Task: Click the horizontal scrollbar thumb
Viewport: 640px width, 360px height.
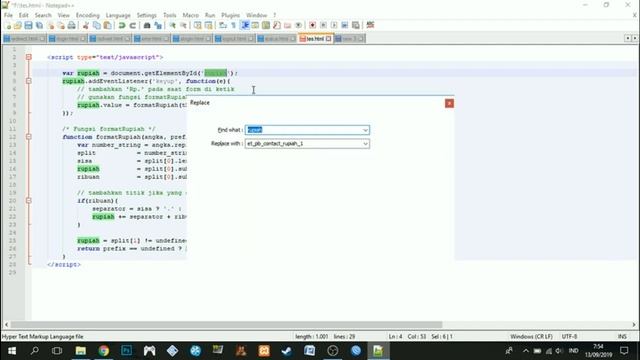Action: click(227, 325)
